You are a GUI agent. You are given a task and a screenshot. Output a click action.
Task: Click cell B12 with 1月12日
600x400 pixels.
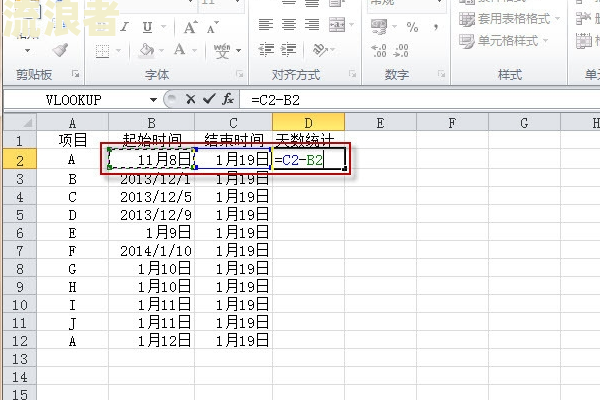tap(152, 341)
